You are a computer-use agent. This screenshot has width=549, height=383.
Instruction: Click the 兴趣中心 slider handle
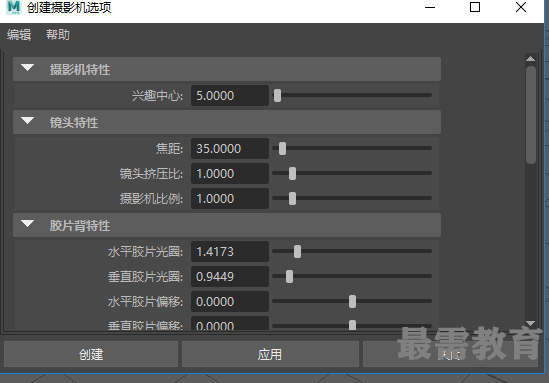click(277, 95)
